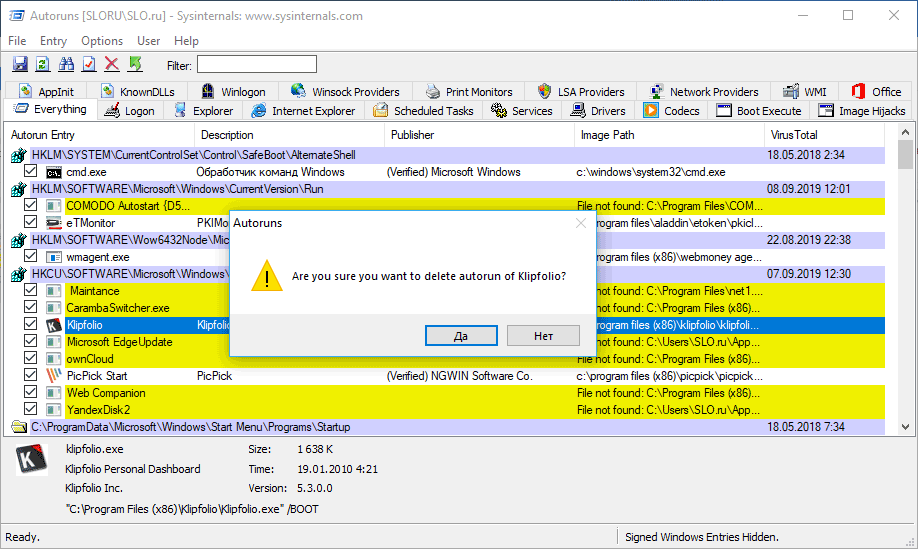
Task: Sort by the Publisher column header
Action: coord(479,135)
